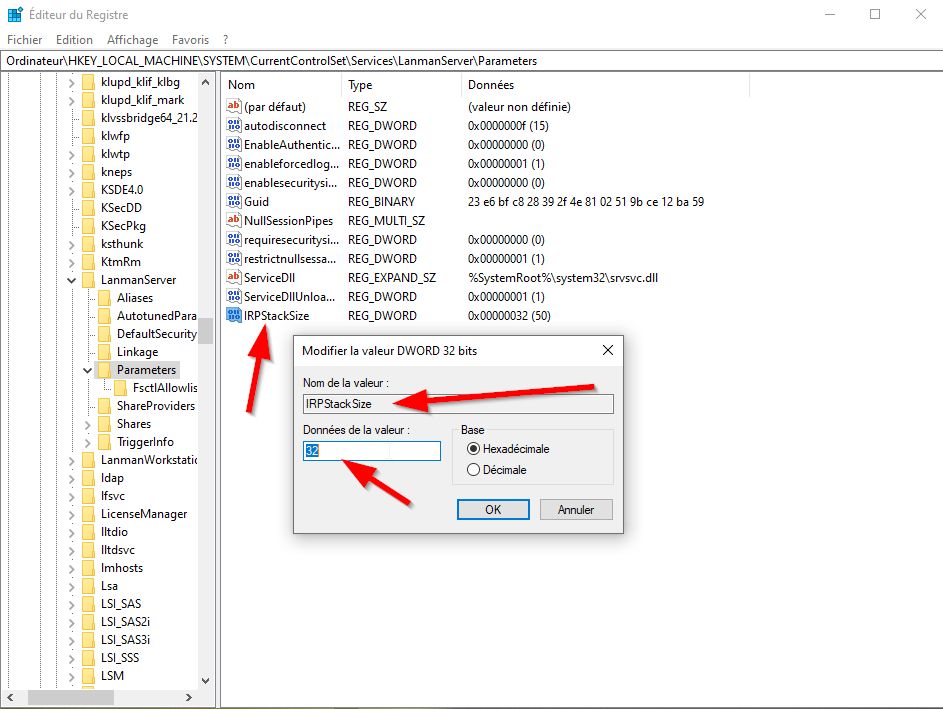Open the Fichier menu
Image resolution: width=943 pixels, height=709 pixels.
(25, 40)
